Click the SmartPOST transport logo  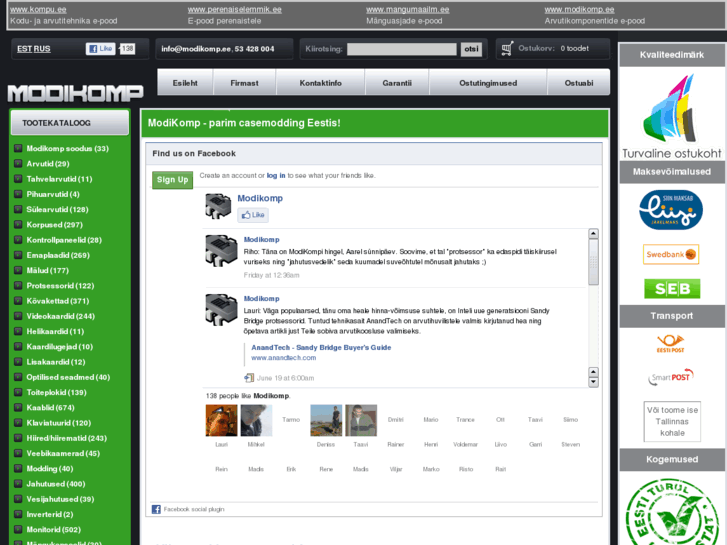click(x=670, y=377)
